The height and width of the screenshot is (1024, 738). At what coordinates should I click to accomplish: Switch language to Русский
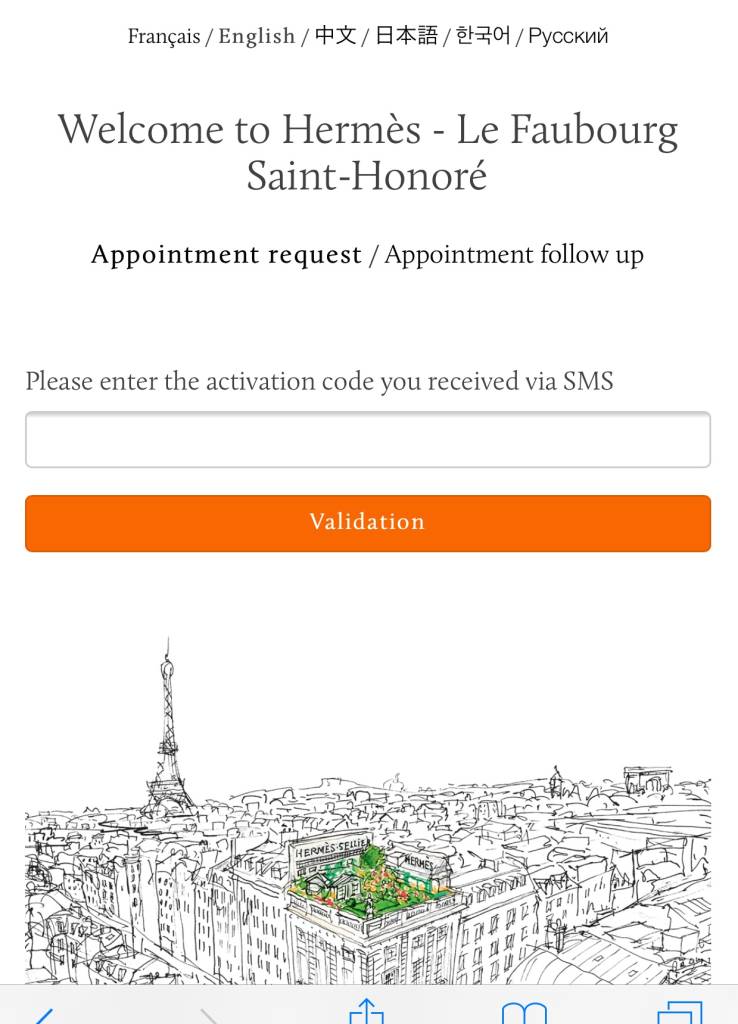click(568, 35)
